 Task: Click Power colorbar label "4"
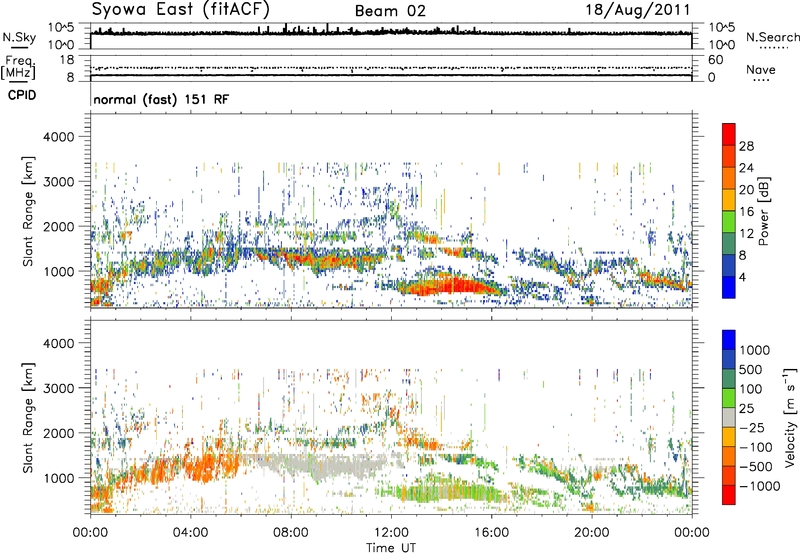742,277
